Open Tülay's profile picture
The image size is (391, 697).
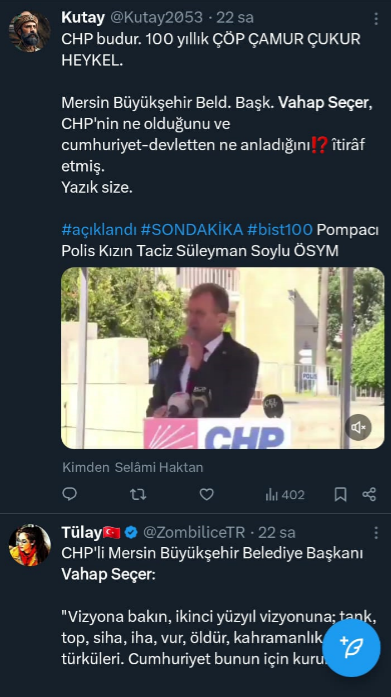30,545
